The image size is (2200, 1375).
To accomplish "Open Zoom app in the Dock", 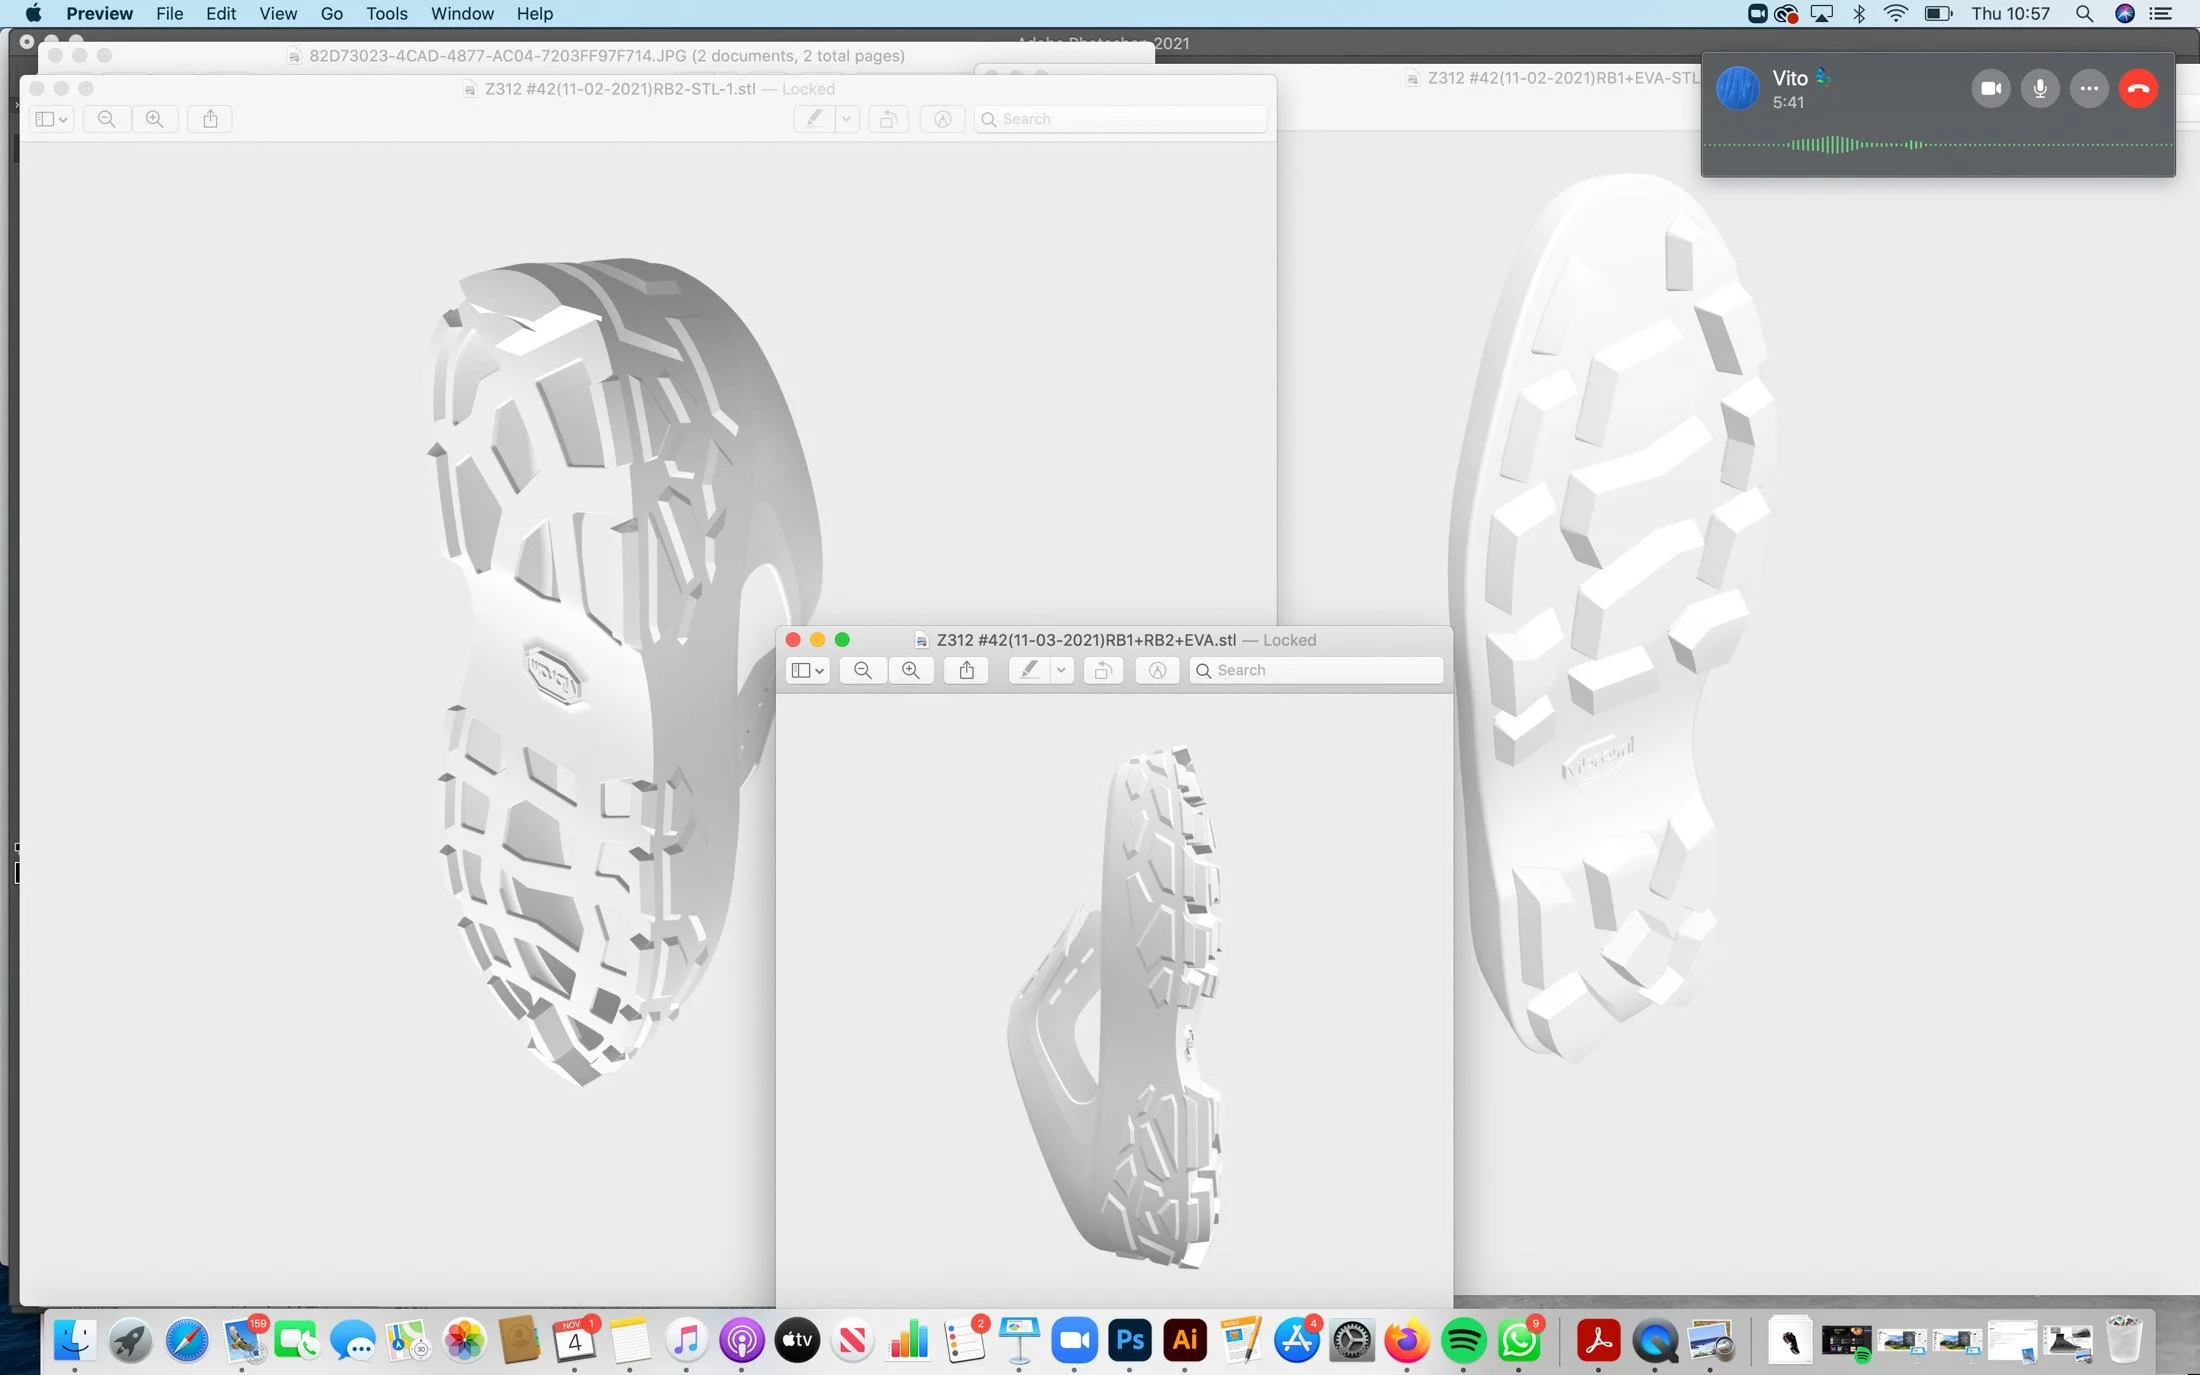I will click(x=1074, y=1340).
